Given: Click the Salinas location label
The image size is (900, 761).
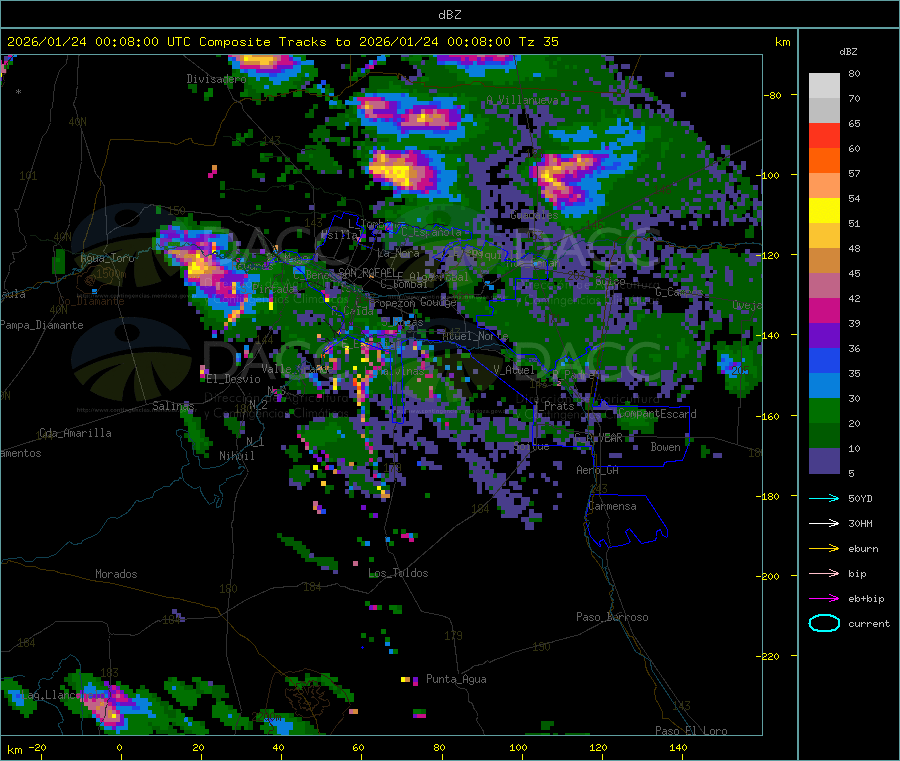Looking at the screenshot, I should (x=173, y=406).
